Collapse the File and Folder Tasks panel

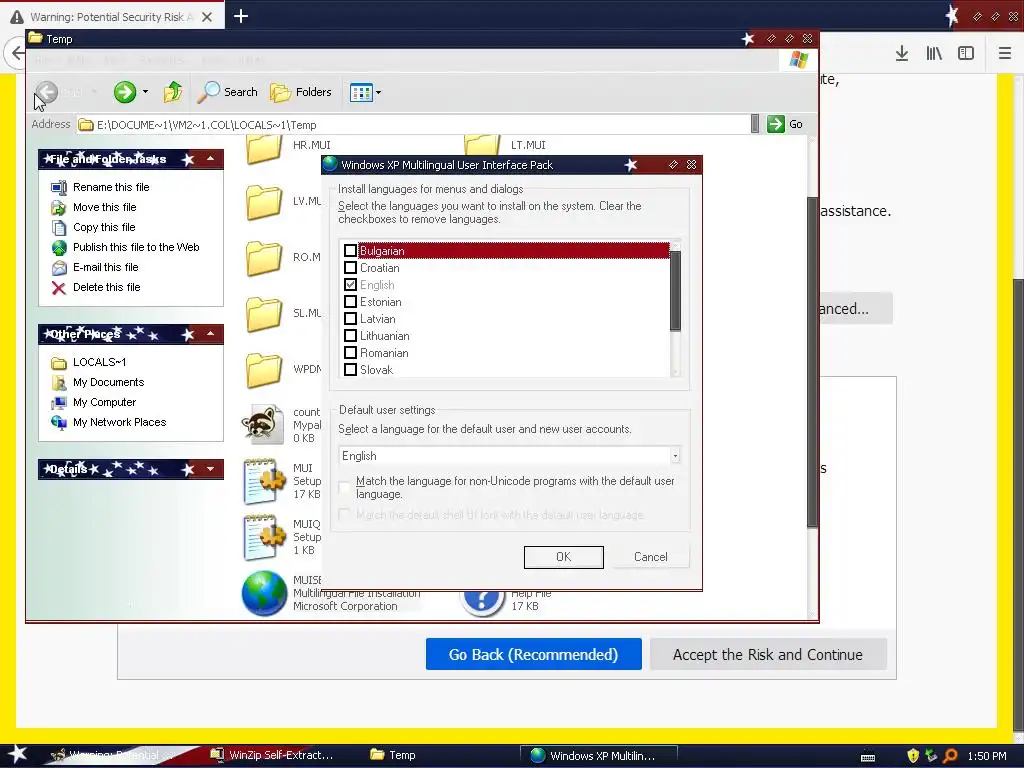[x=210, y=159]
